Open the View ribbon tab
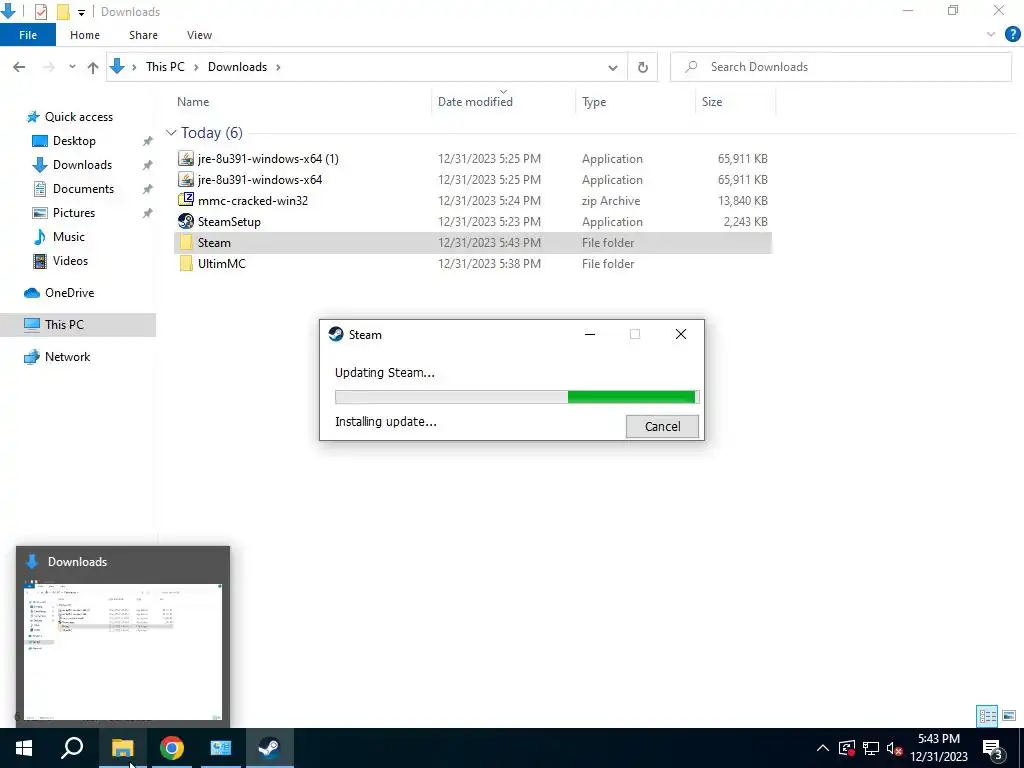Viewport: 1024px width, 768px height. pyautogui.click(x=199, y=35)
